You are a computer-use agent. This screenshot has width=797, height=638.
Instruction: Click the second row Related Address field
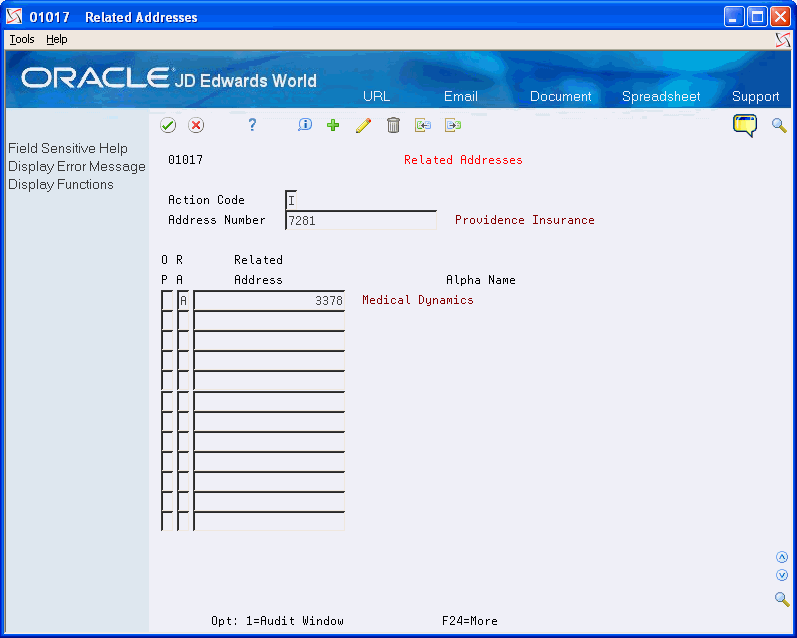point(269,321)
